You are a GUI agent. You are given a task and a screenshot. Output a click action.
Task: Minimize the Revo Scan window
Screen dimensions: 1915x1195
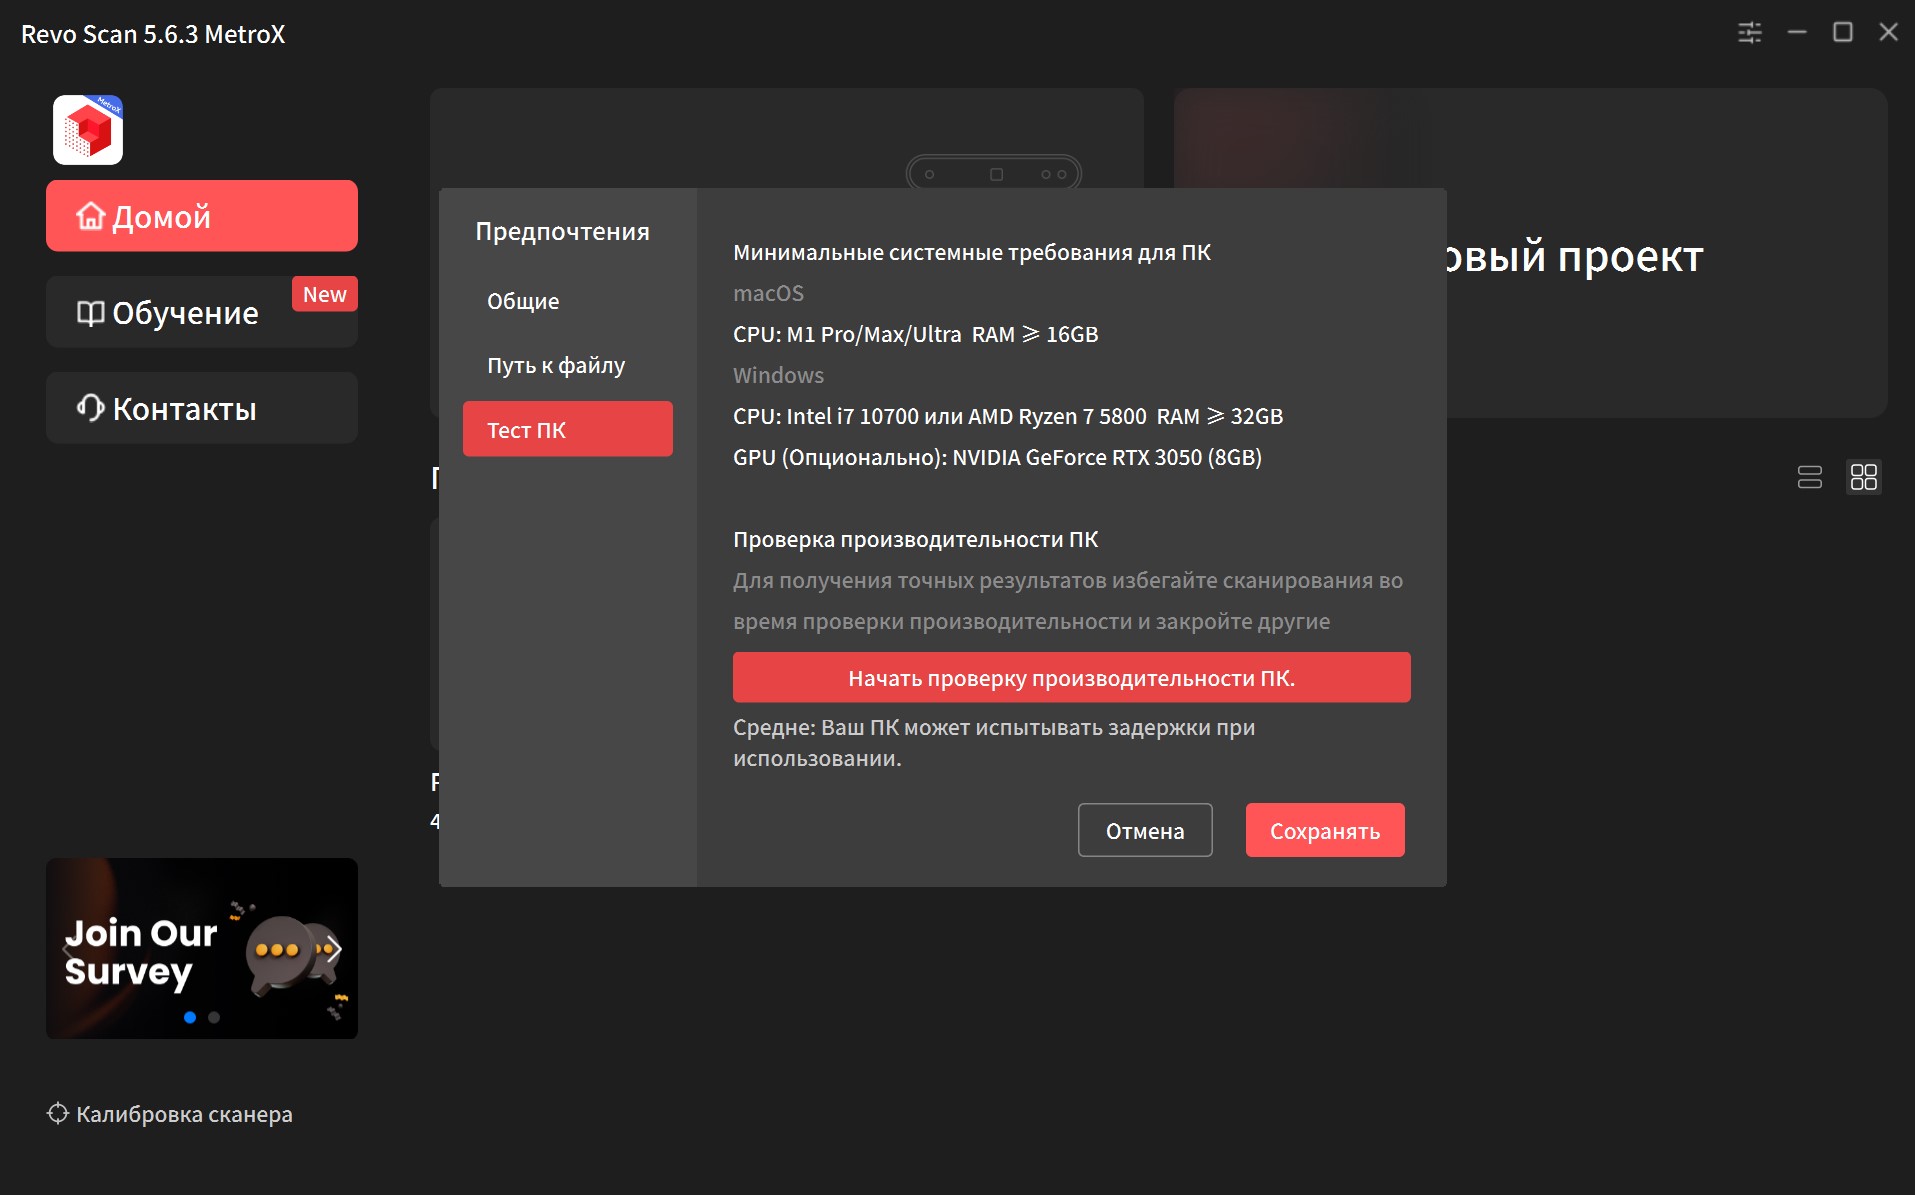1797,33
